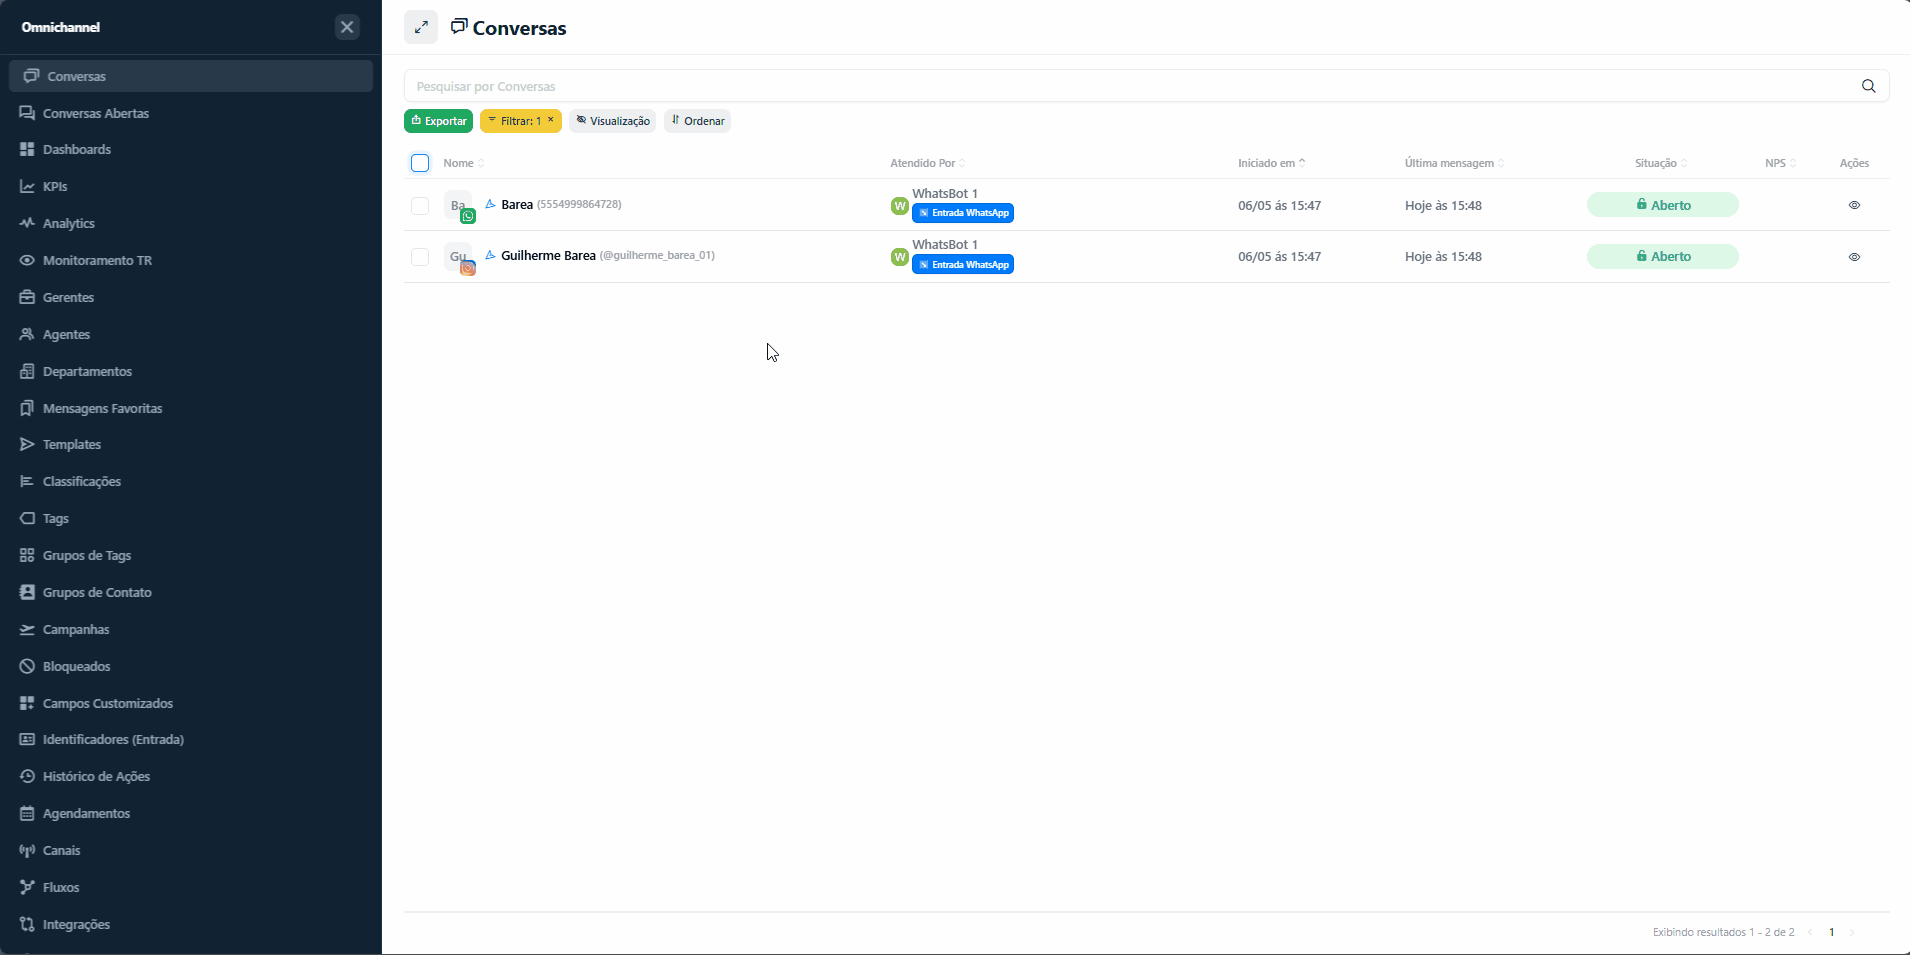
Task: Click the Grupos de Tags grid icon
Action: (x=27, y=555)
